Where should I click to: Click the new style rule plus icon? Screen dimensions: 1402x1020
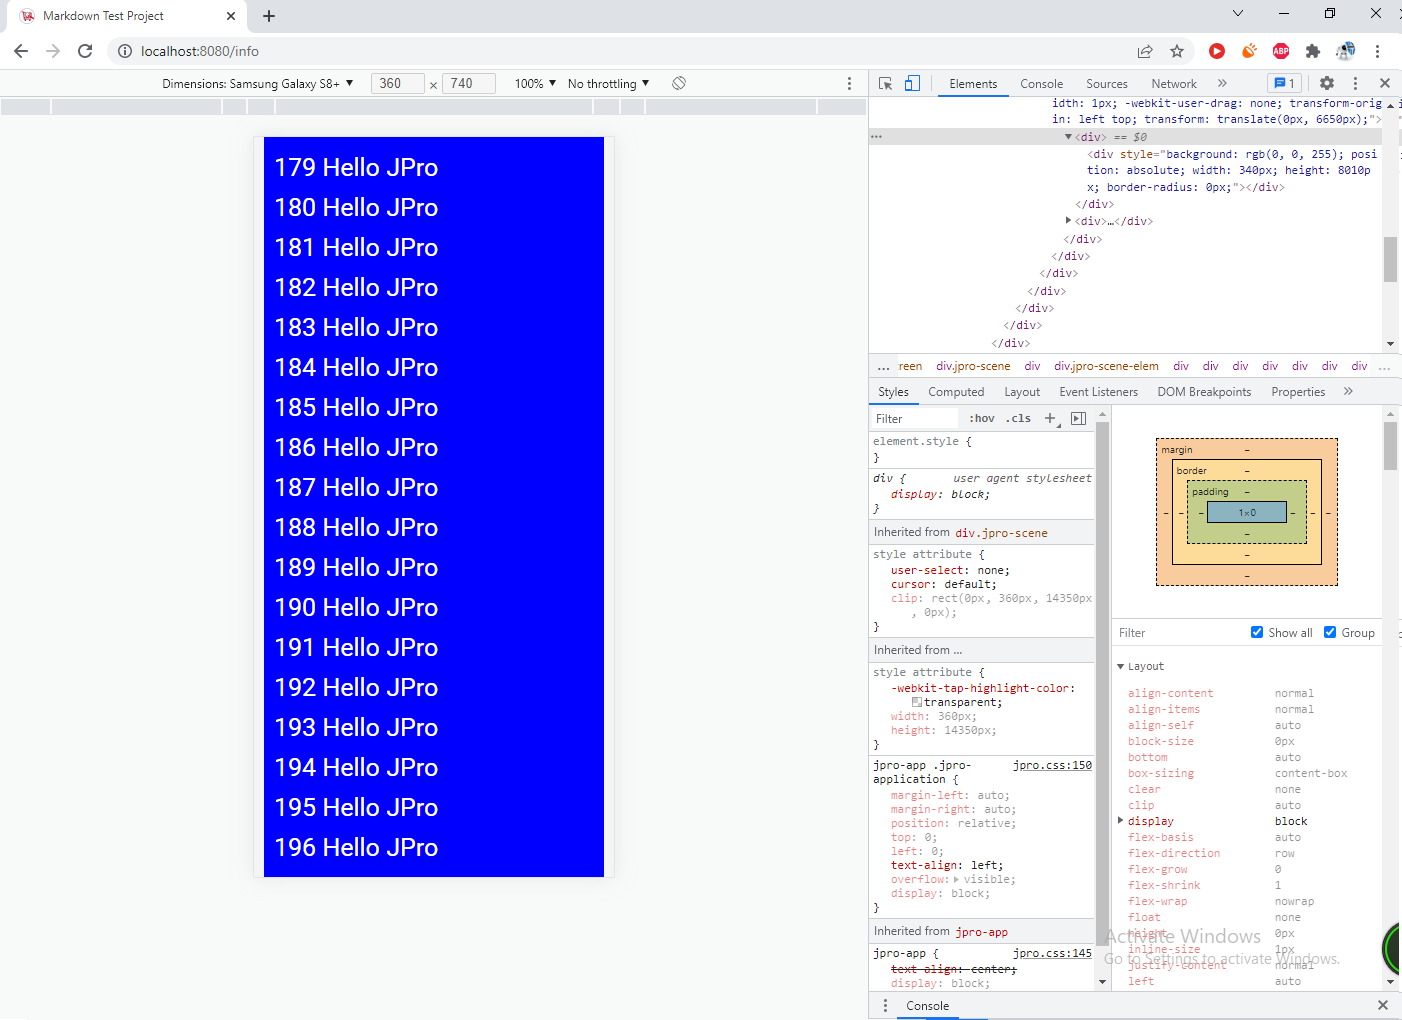coord(1049,418)
